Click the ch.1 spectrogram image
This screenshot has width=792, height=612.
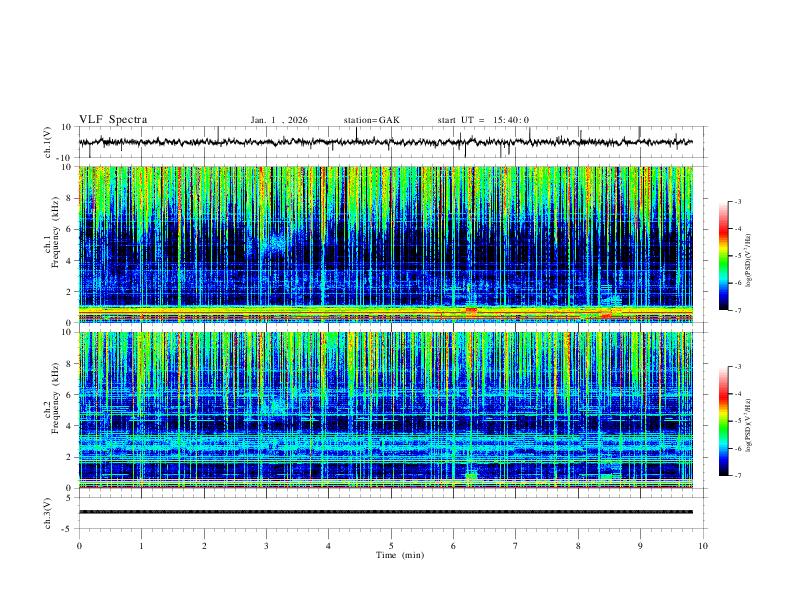click(386, 244)
